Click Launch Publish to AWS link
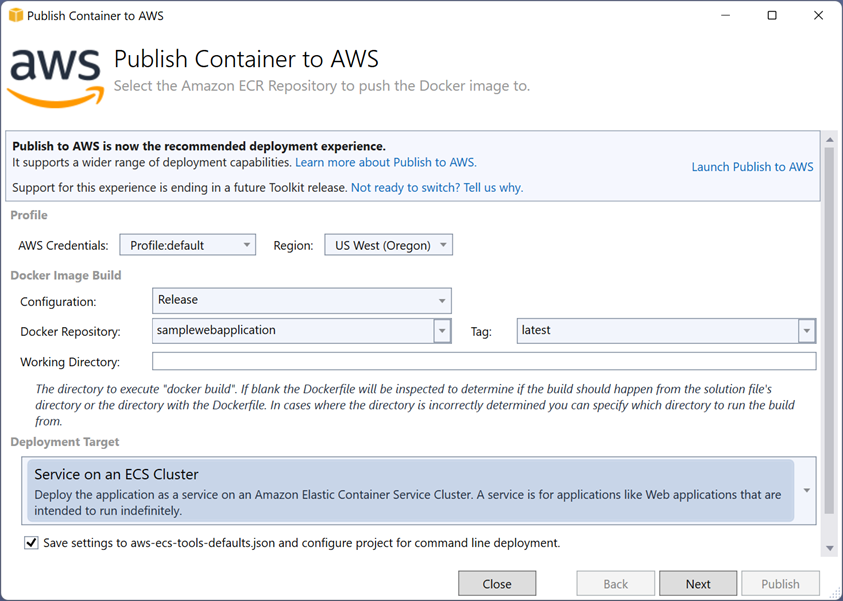This screenshot has width=843, height=601. click(752, 167)
